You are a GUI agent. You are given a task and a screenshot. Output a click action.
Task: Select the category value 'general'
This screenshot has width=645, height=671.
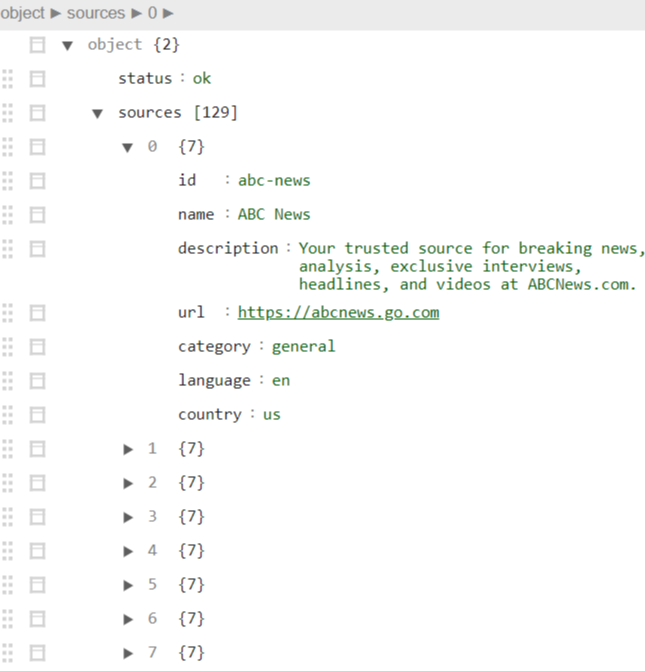click(x=303, y=347)
